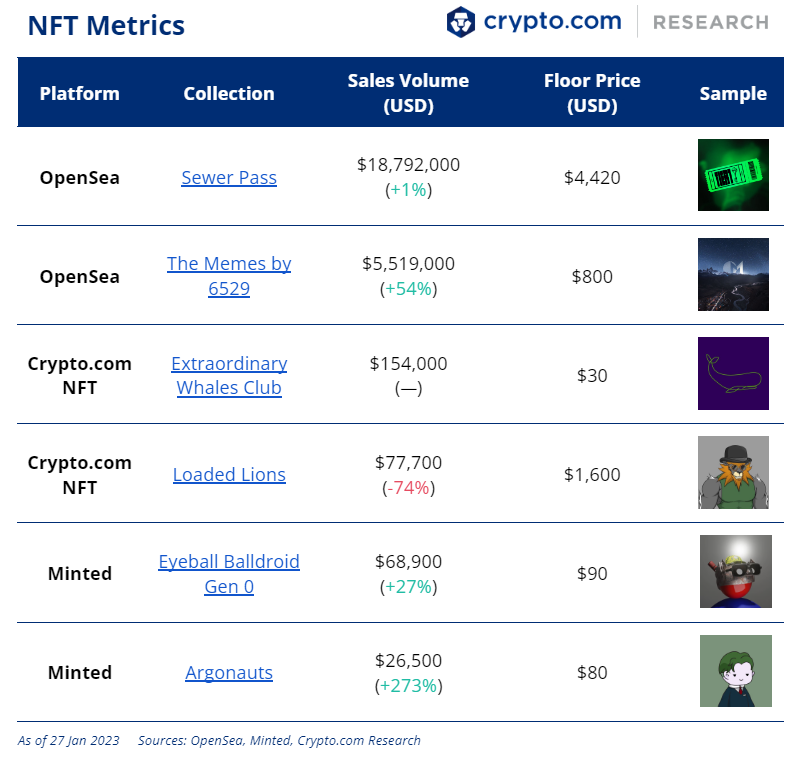Click the Sales Volume (USD) column header
Screen dimensions: 803x759
pos(408,93)
